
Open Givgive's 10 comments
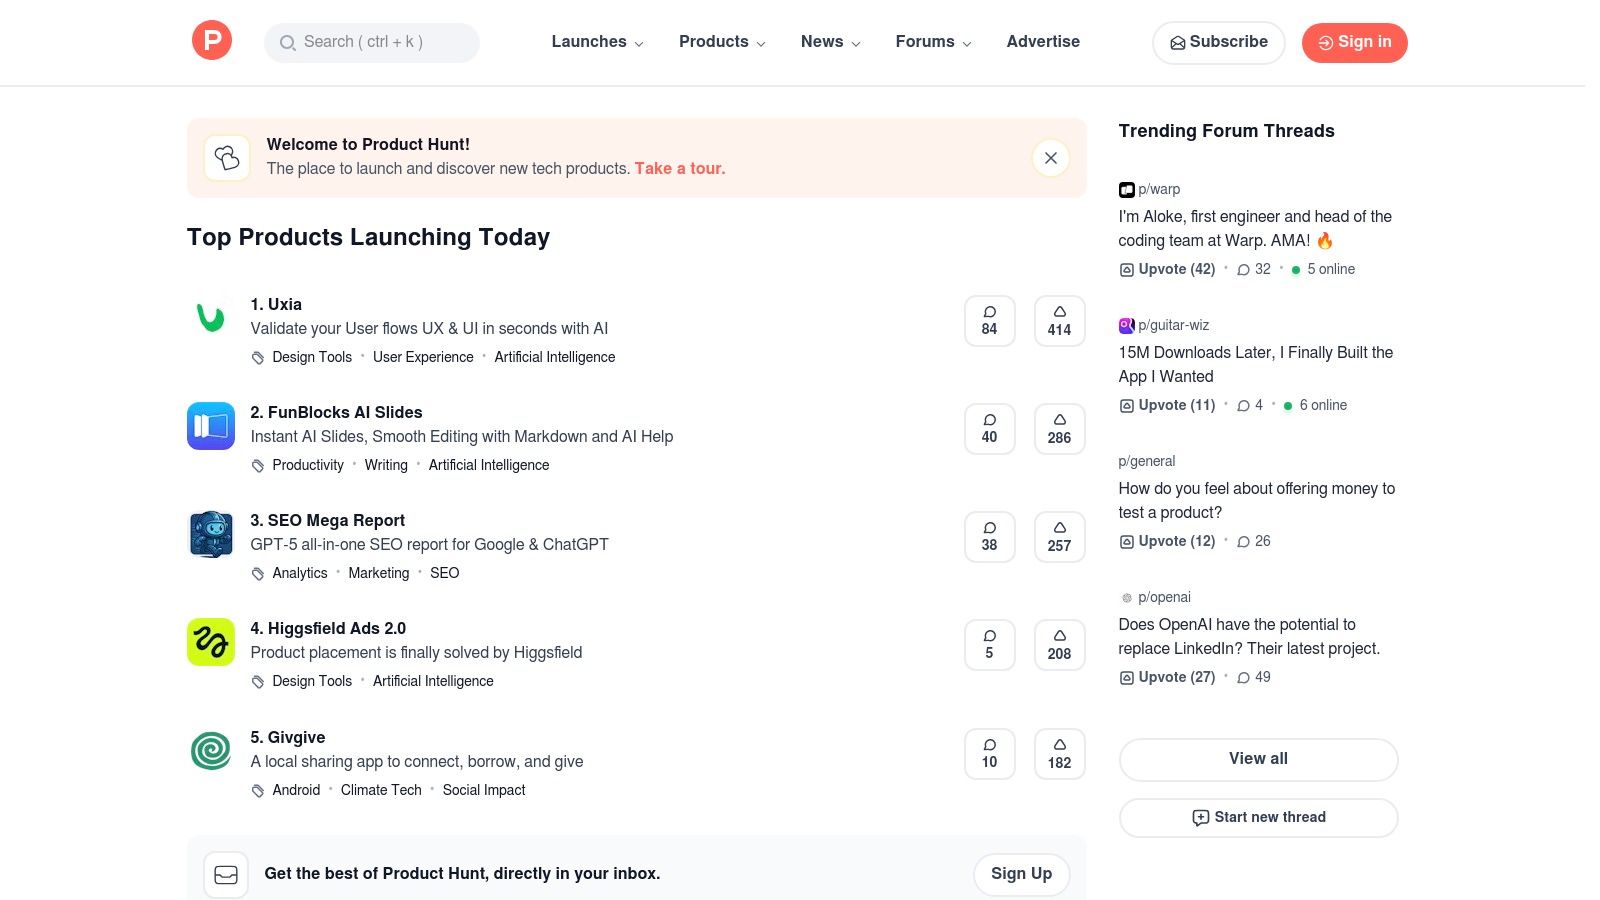tap(990, 754)
